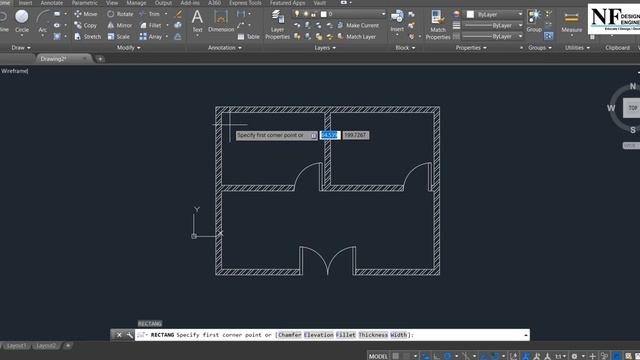Add a new drawing tab

click(100, 59)
